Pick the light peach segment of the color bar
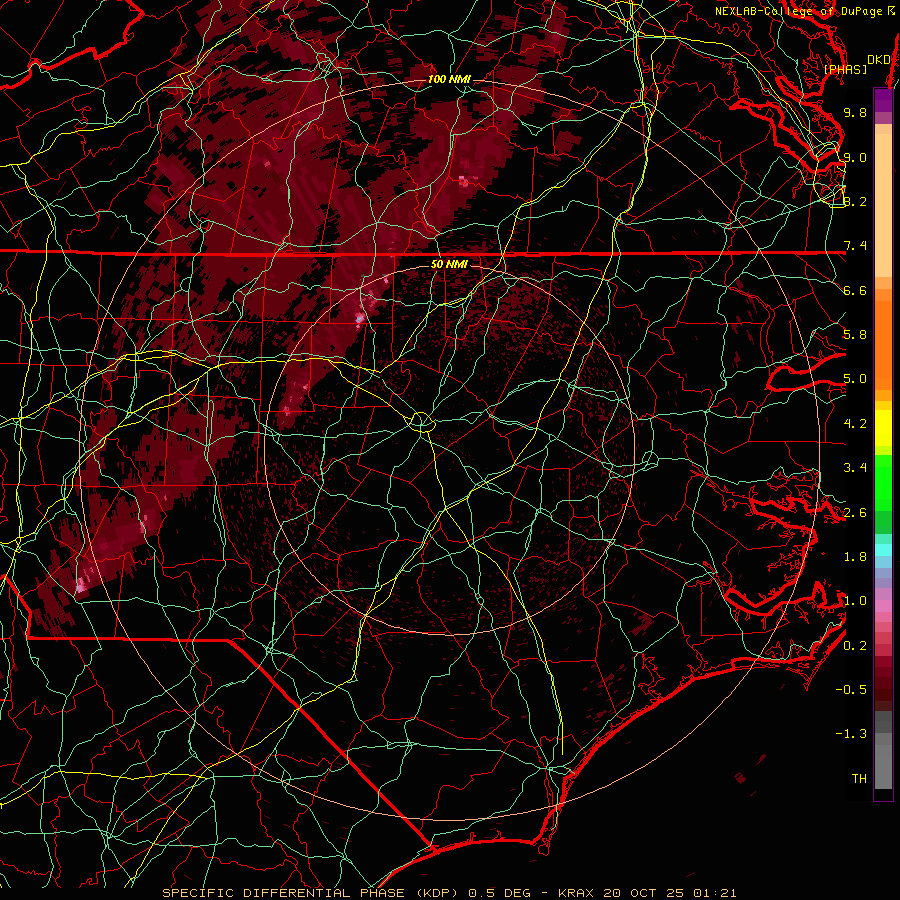 883,205
